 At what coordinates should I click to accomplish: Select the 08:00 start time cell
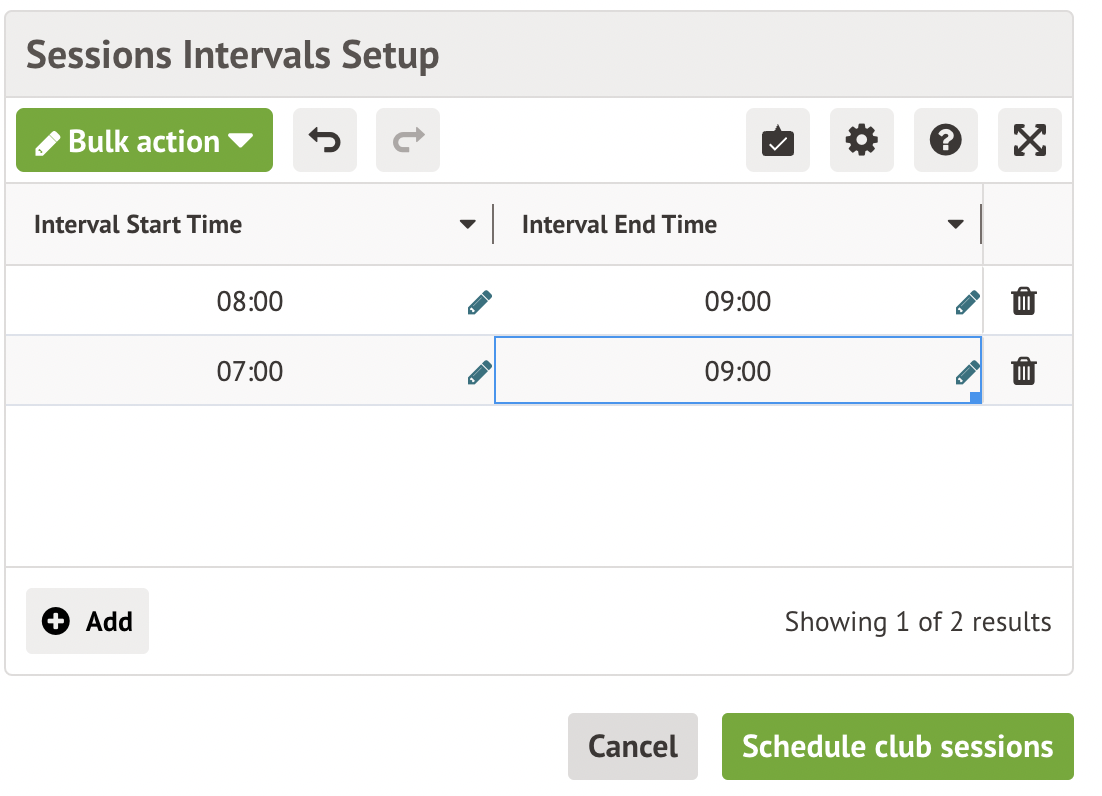coord(250,301)
